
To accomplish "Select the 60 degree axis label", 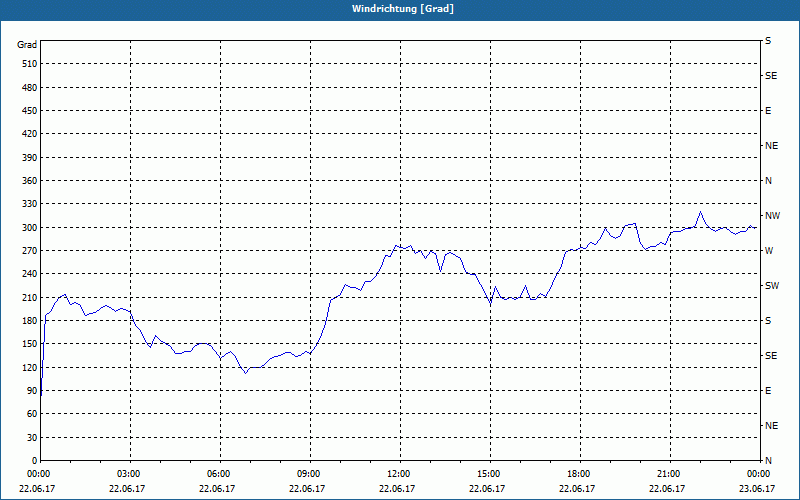I will [32, 414].
